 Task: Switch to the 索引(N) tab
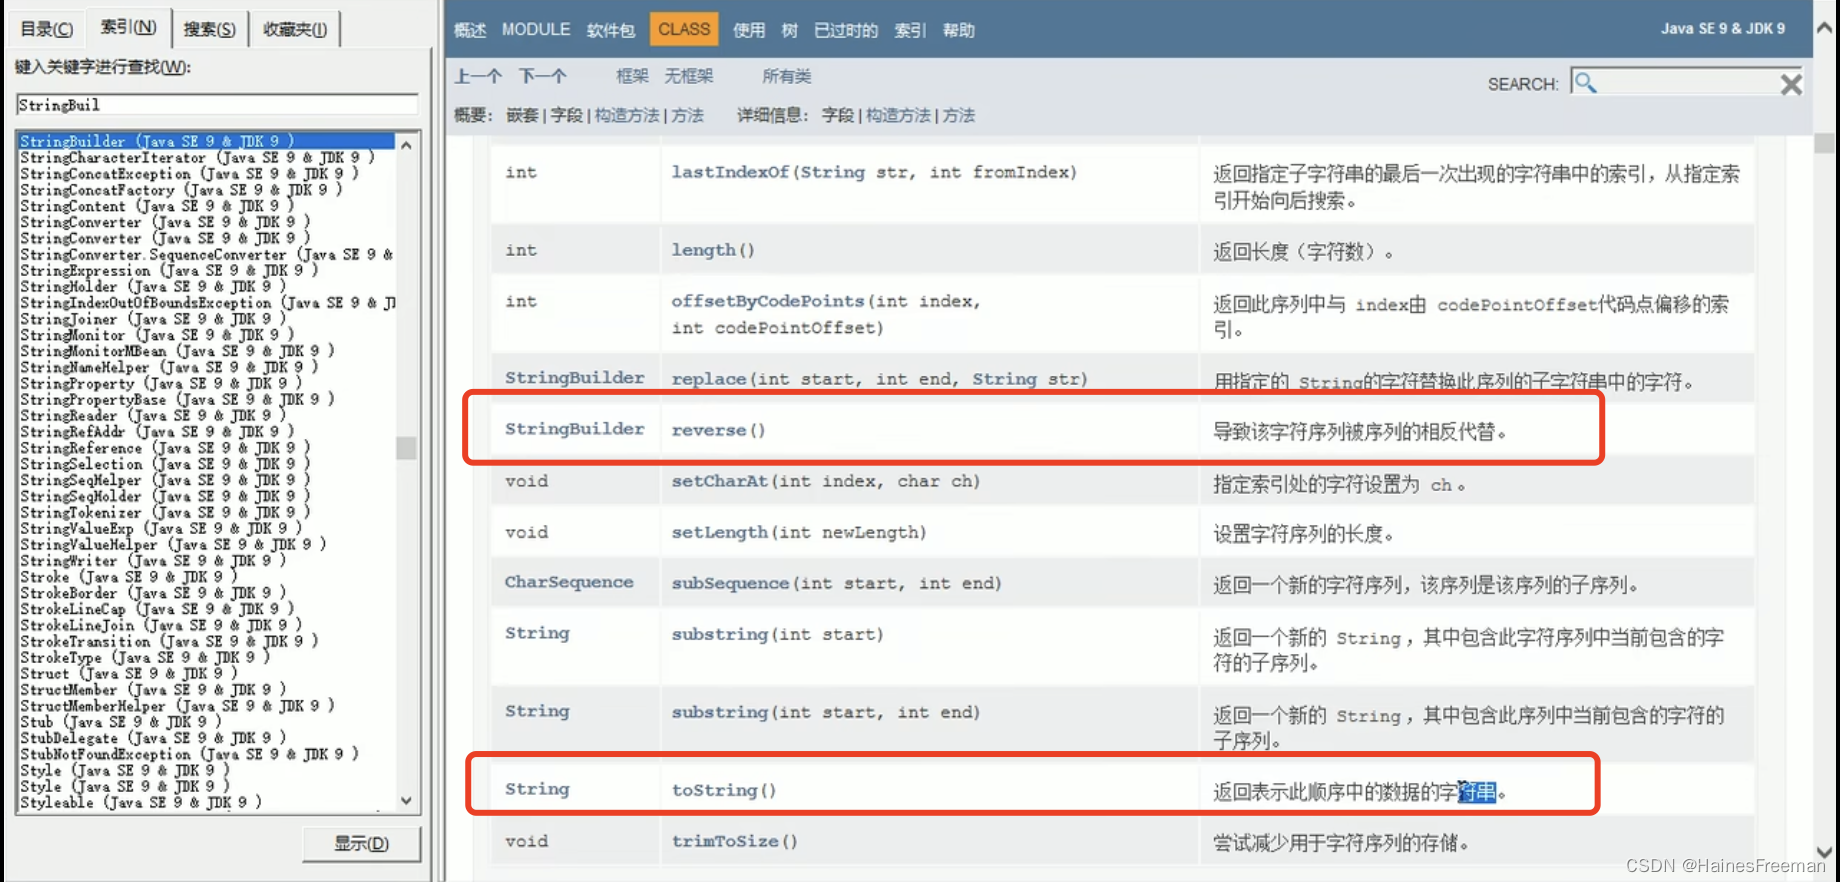coord(128,27)
